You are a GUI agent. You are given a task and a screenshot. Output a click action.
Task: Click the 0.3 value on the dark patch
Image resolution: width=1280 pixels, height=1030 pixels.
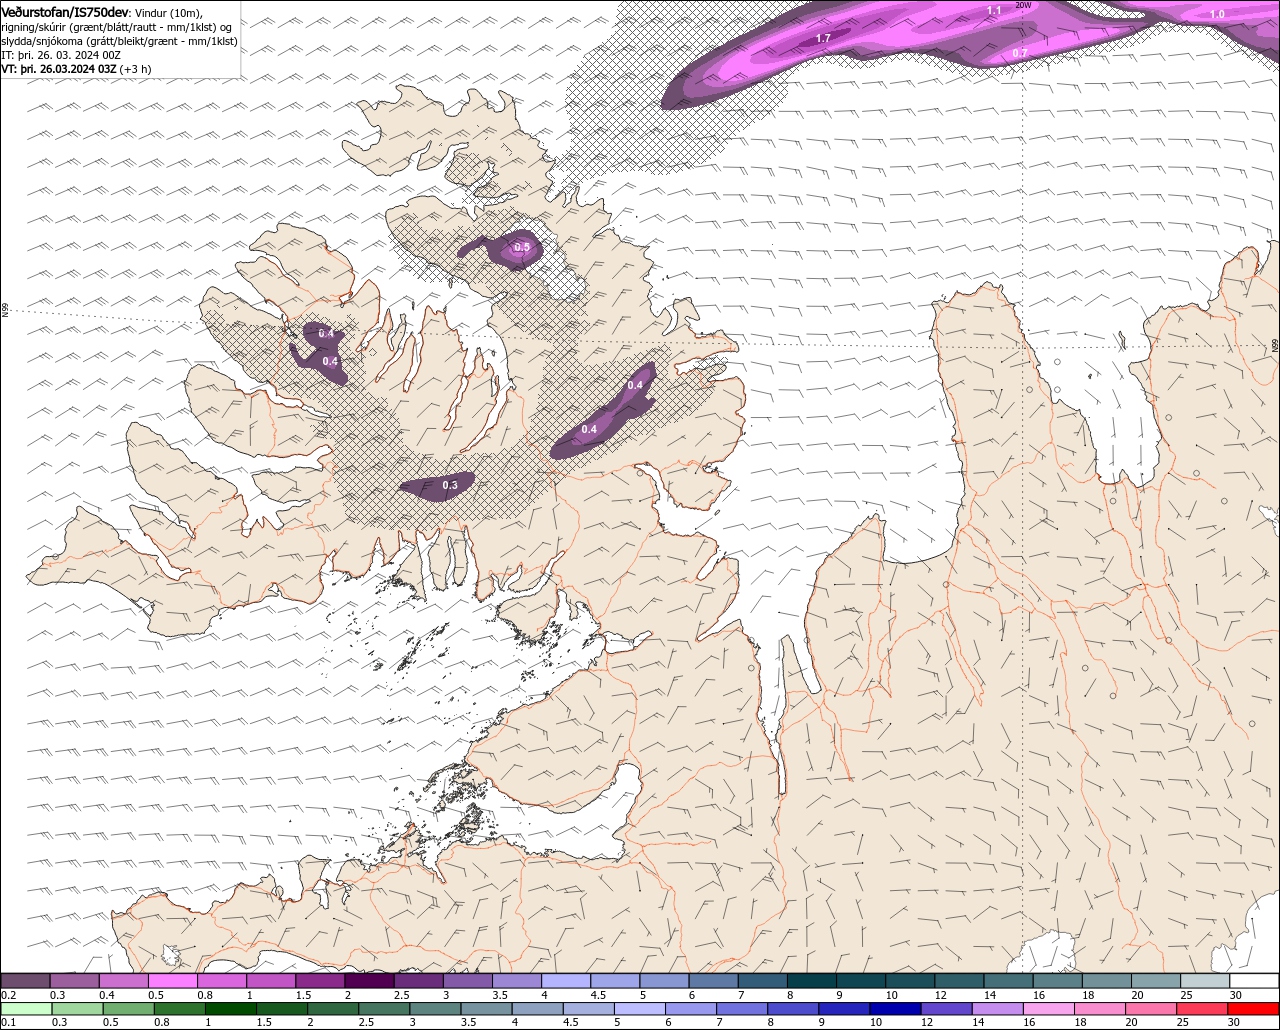click(x=450, y=485)
